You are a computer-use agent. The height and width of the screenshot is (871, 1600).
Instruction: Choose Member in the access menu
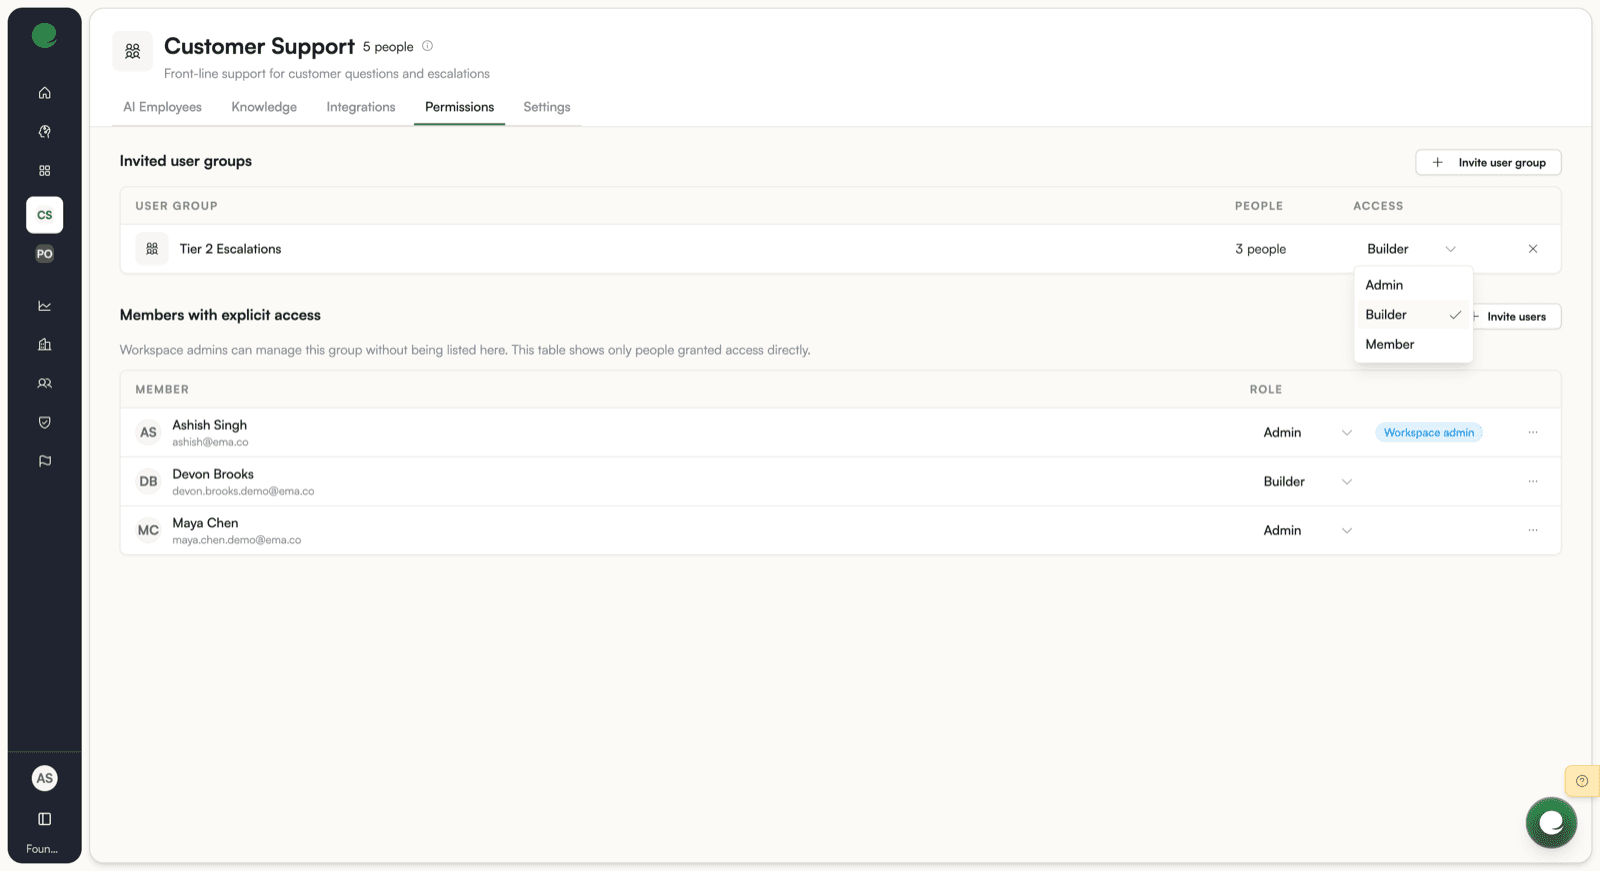[1413, 344]
